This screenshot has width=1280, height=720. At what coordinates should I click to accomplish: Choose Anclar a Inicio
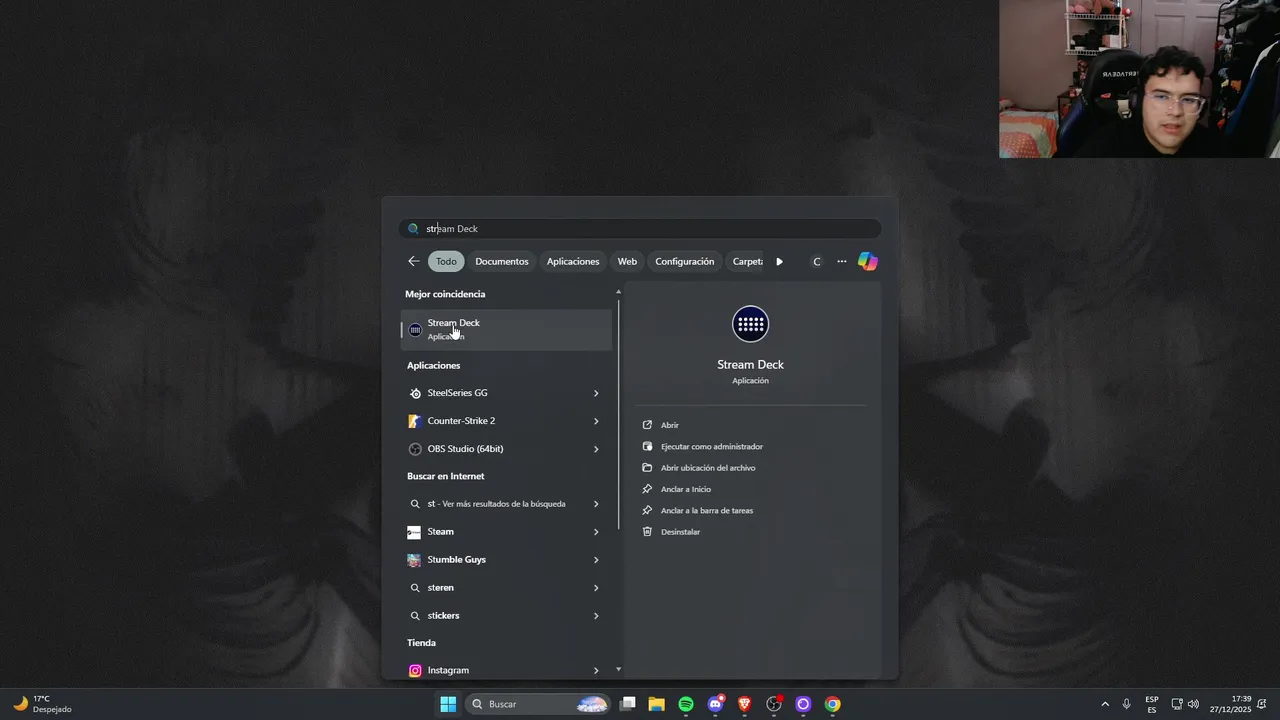point(686,489)
